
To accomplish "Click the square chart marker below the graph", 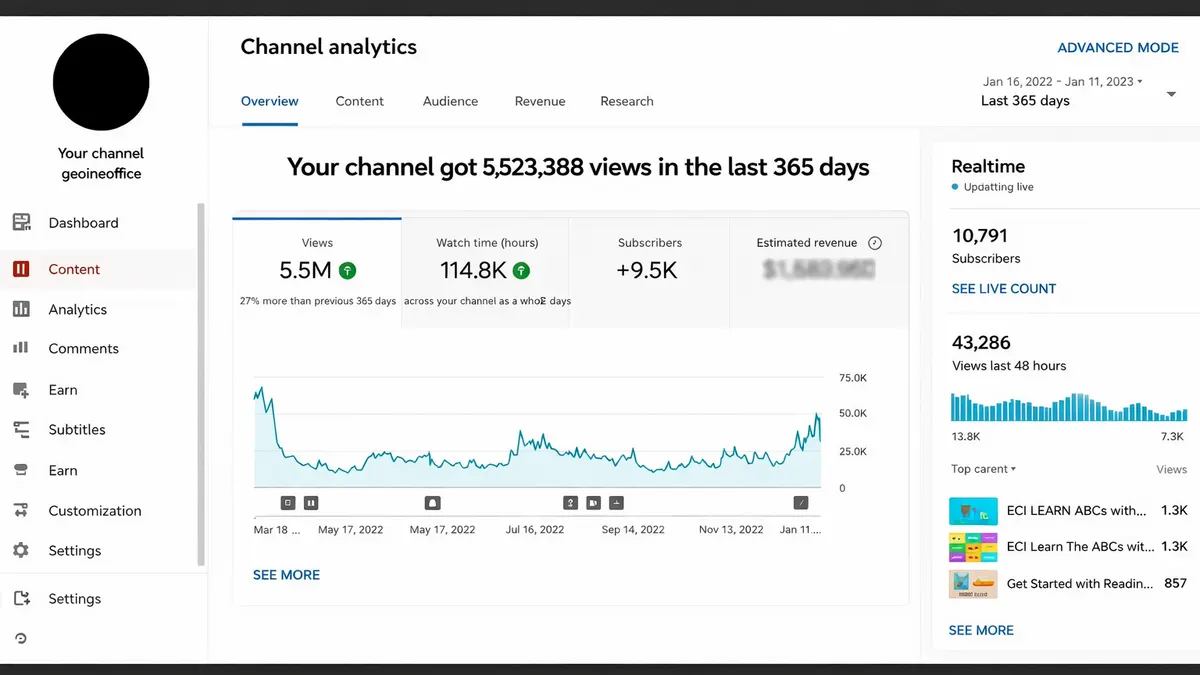I will pos(288,503).
